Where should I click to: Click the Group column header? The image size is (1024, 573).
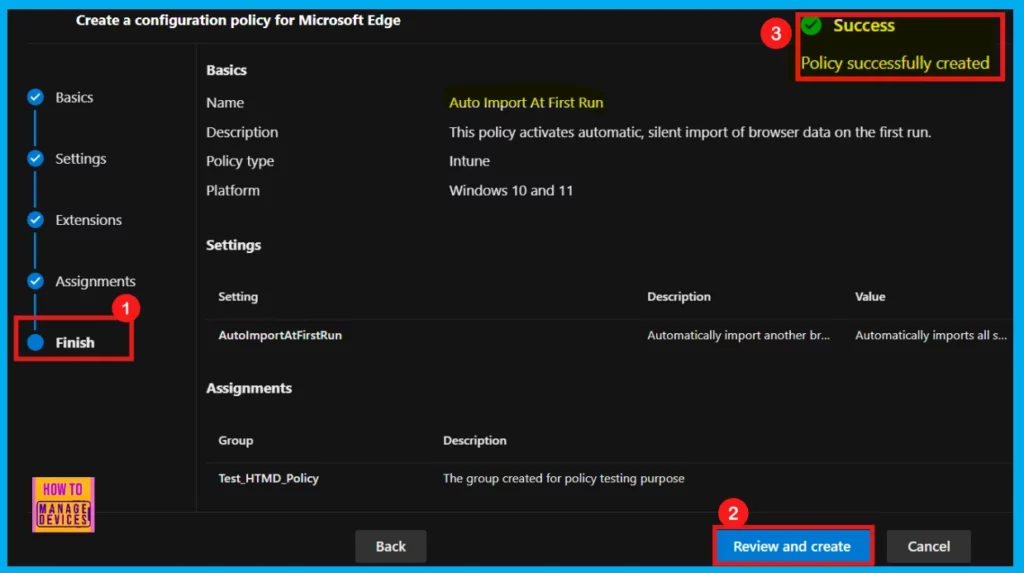[x=235, y=440]
